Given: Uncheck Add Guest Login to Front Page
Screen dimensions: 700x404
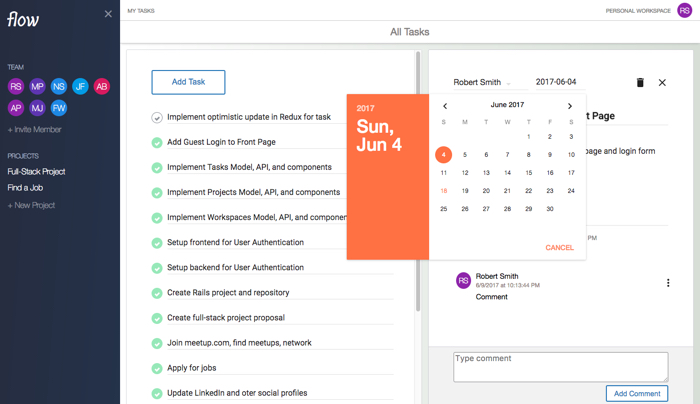Looking at the screenshot, I should [157, 143].
